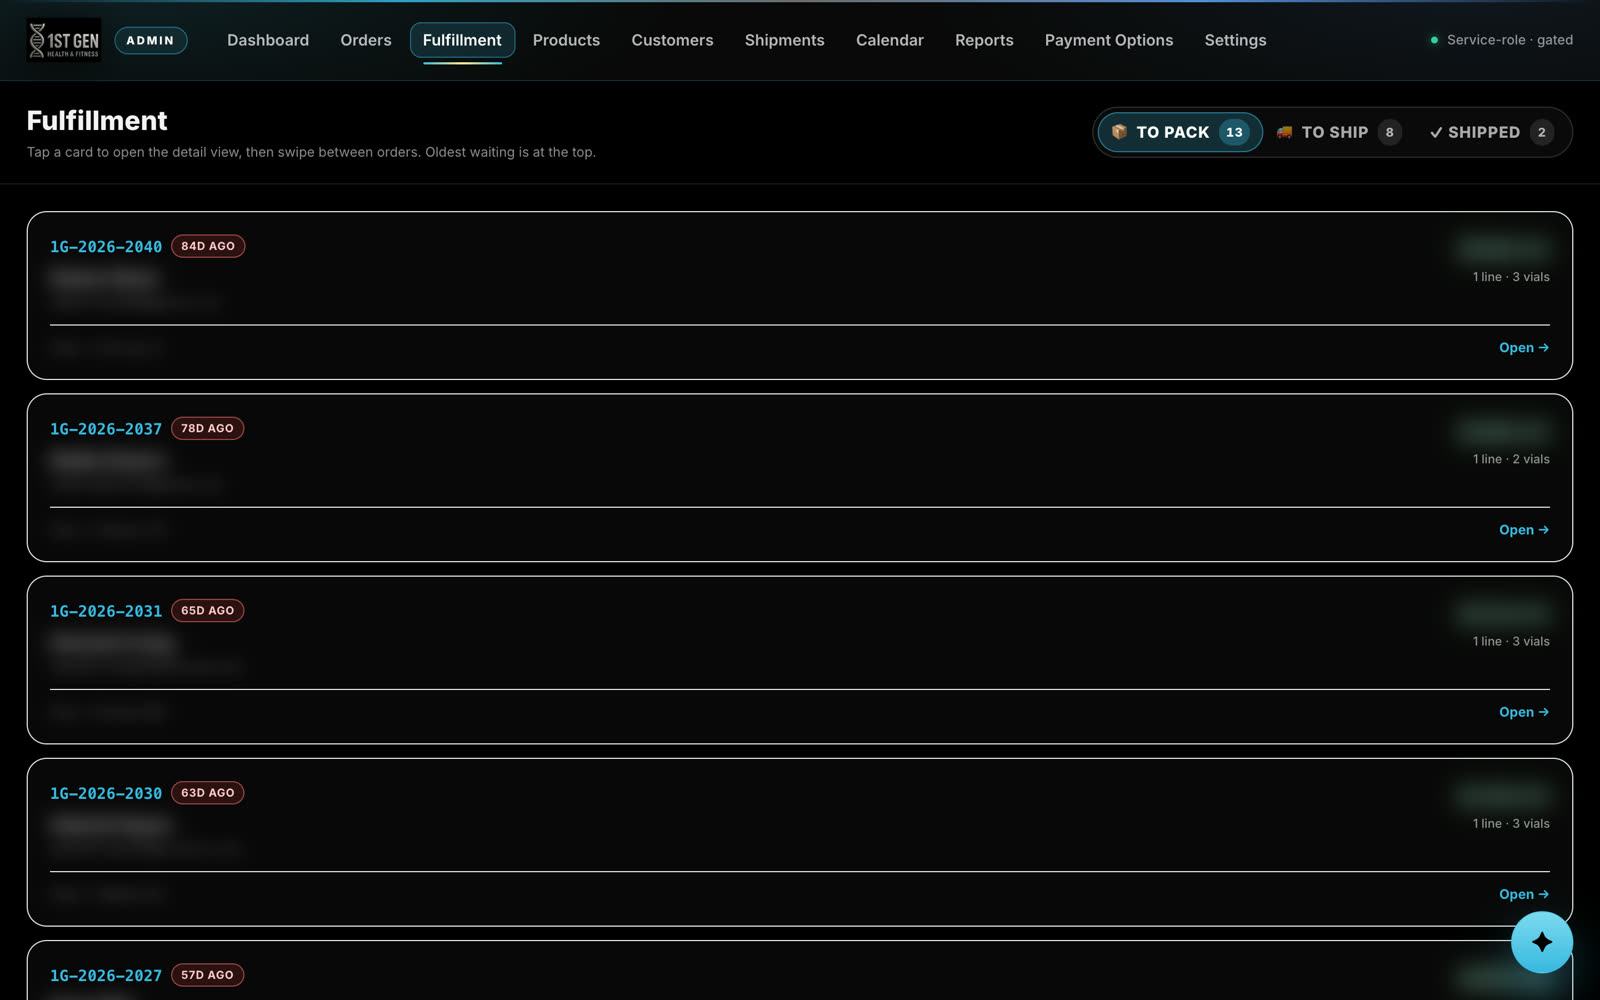Open order 1G-2026-2040 link

[106, 247]
